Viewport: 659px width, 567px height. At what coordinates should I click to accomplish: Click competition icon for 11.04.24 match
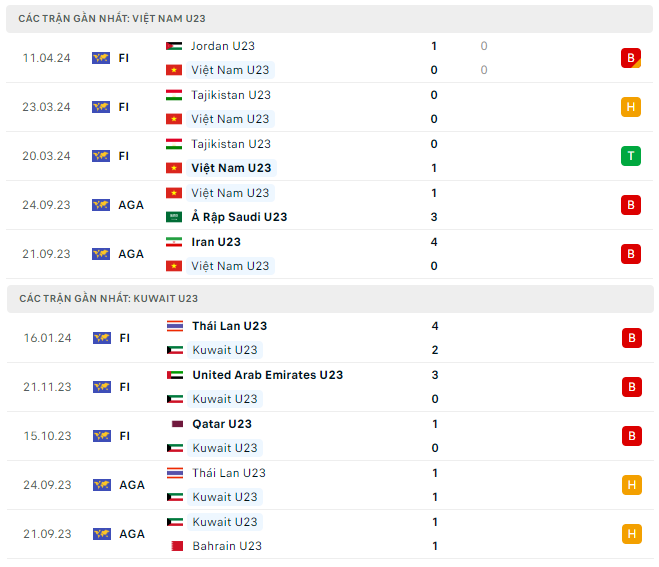click(101, 58)
